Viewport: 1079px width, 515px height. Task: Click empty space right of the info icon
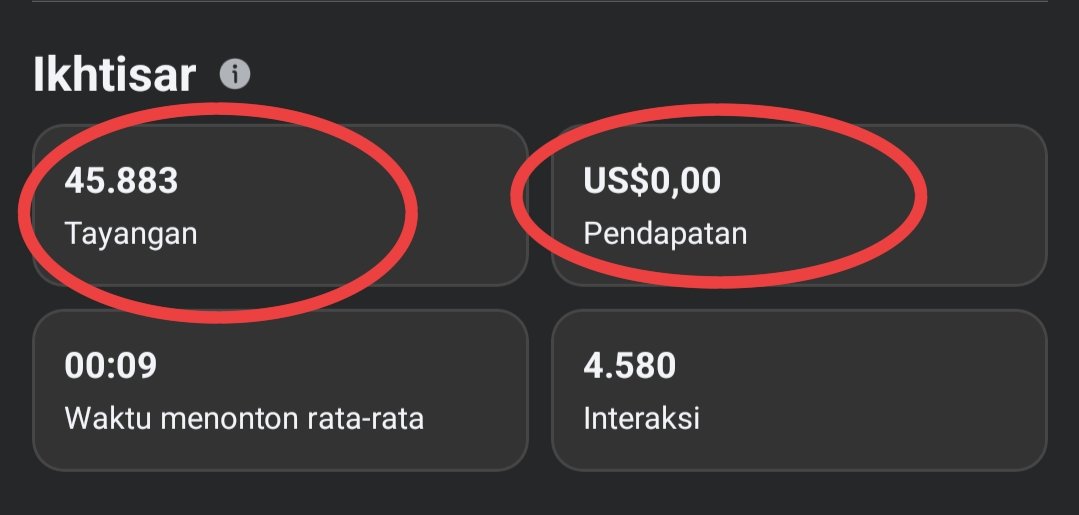(600, 75)
